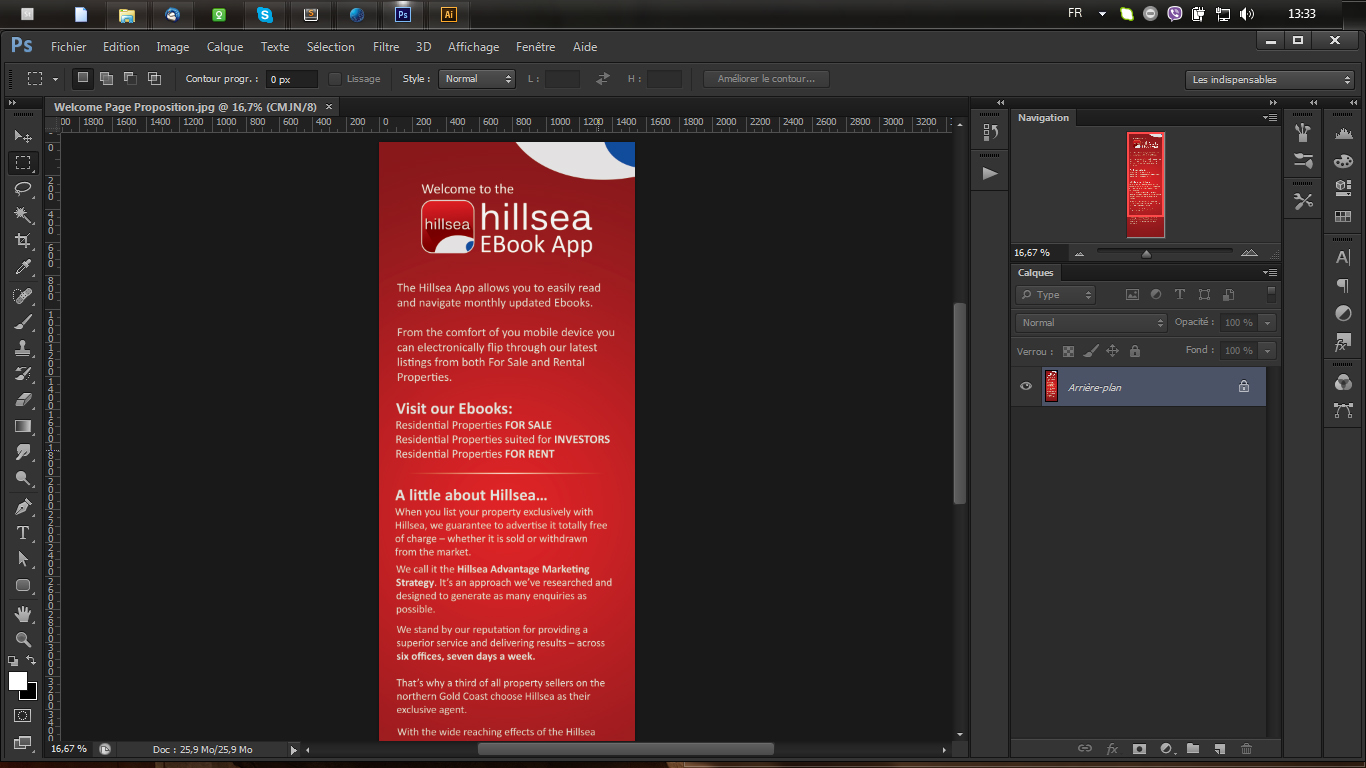
Task: Open the layer blend mode Normal dropdown
Action: coord(1091,322)
